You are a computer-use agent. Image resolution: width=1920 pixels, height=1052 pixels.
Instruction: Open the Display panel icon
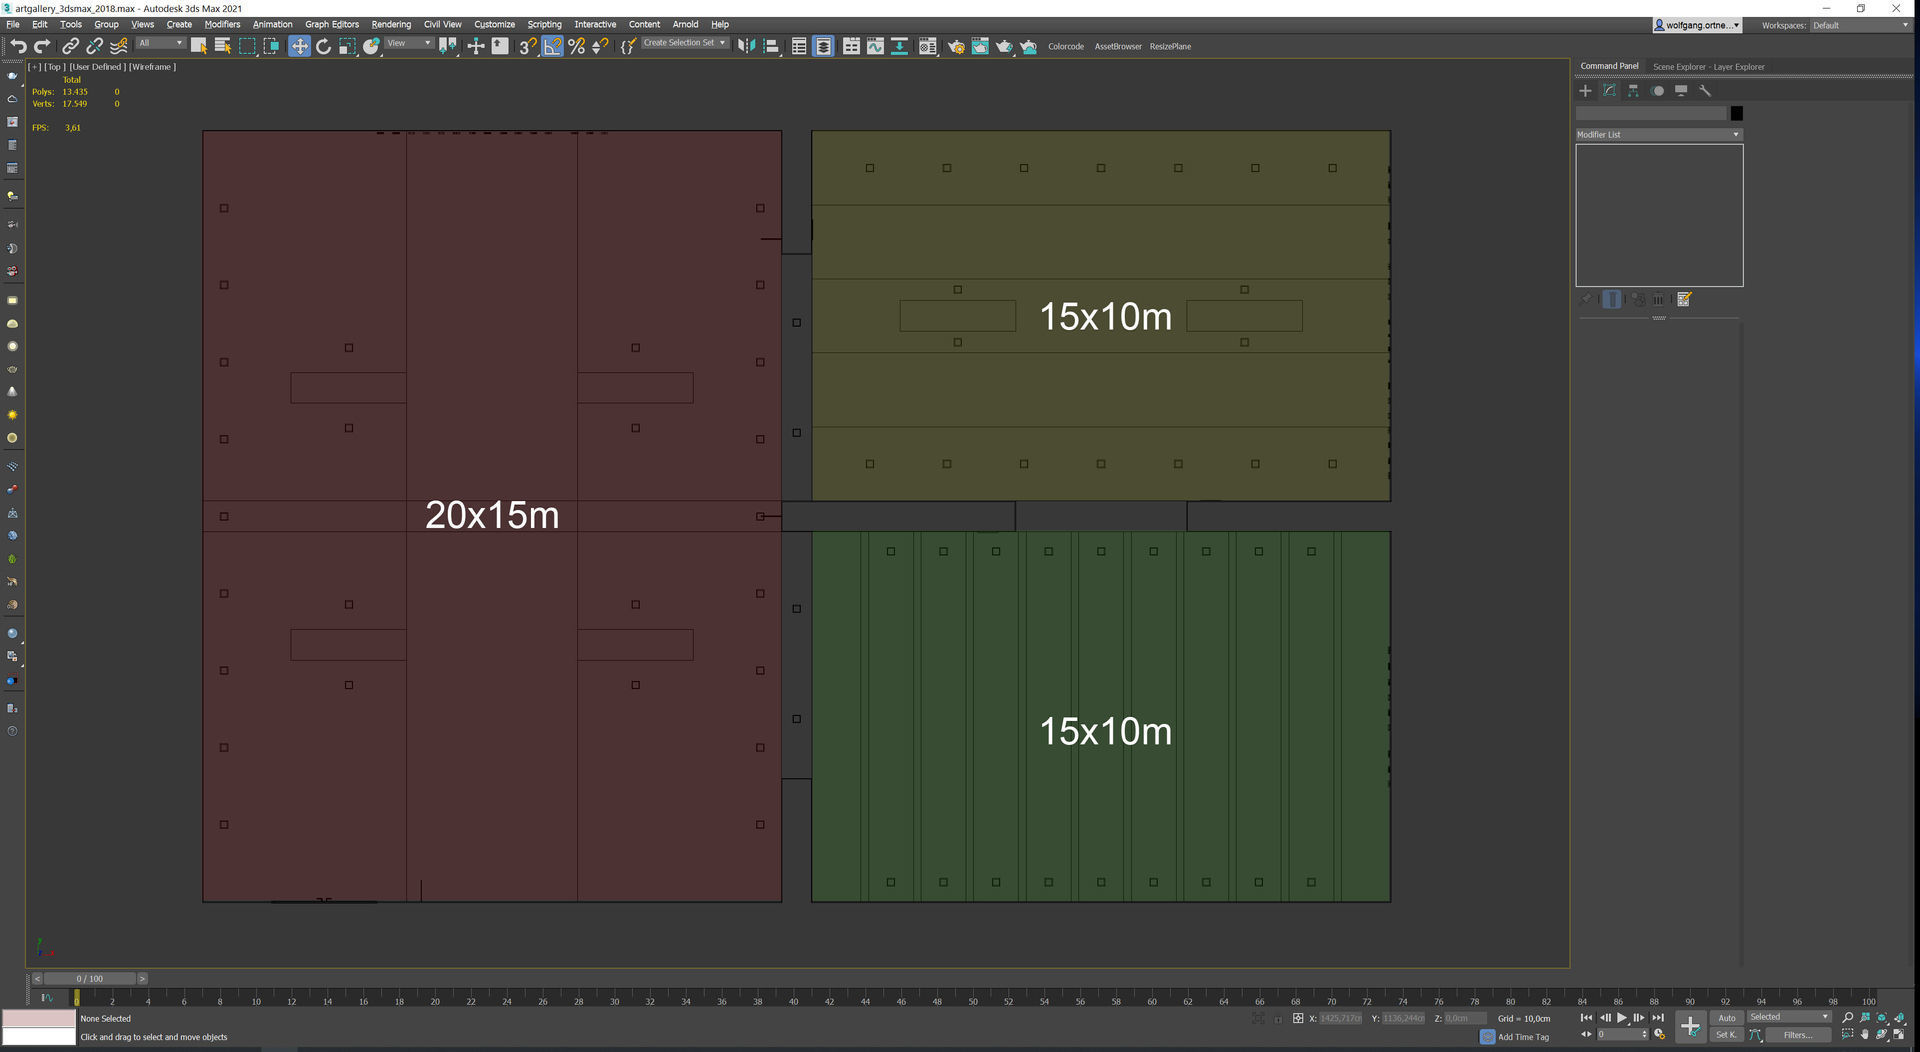[x=1681, y=91]
